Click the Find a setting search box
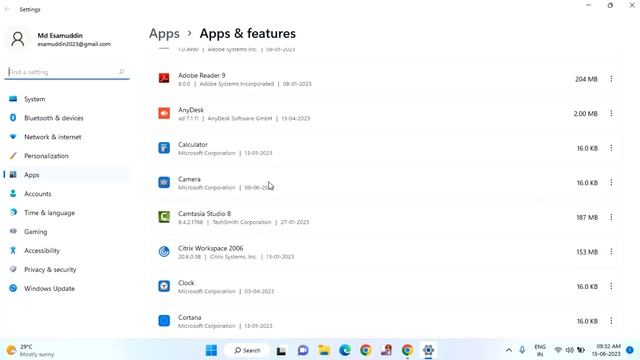Viewport: 640px width, 360px height. coord(67,72)
